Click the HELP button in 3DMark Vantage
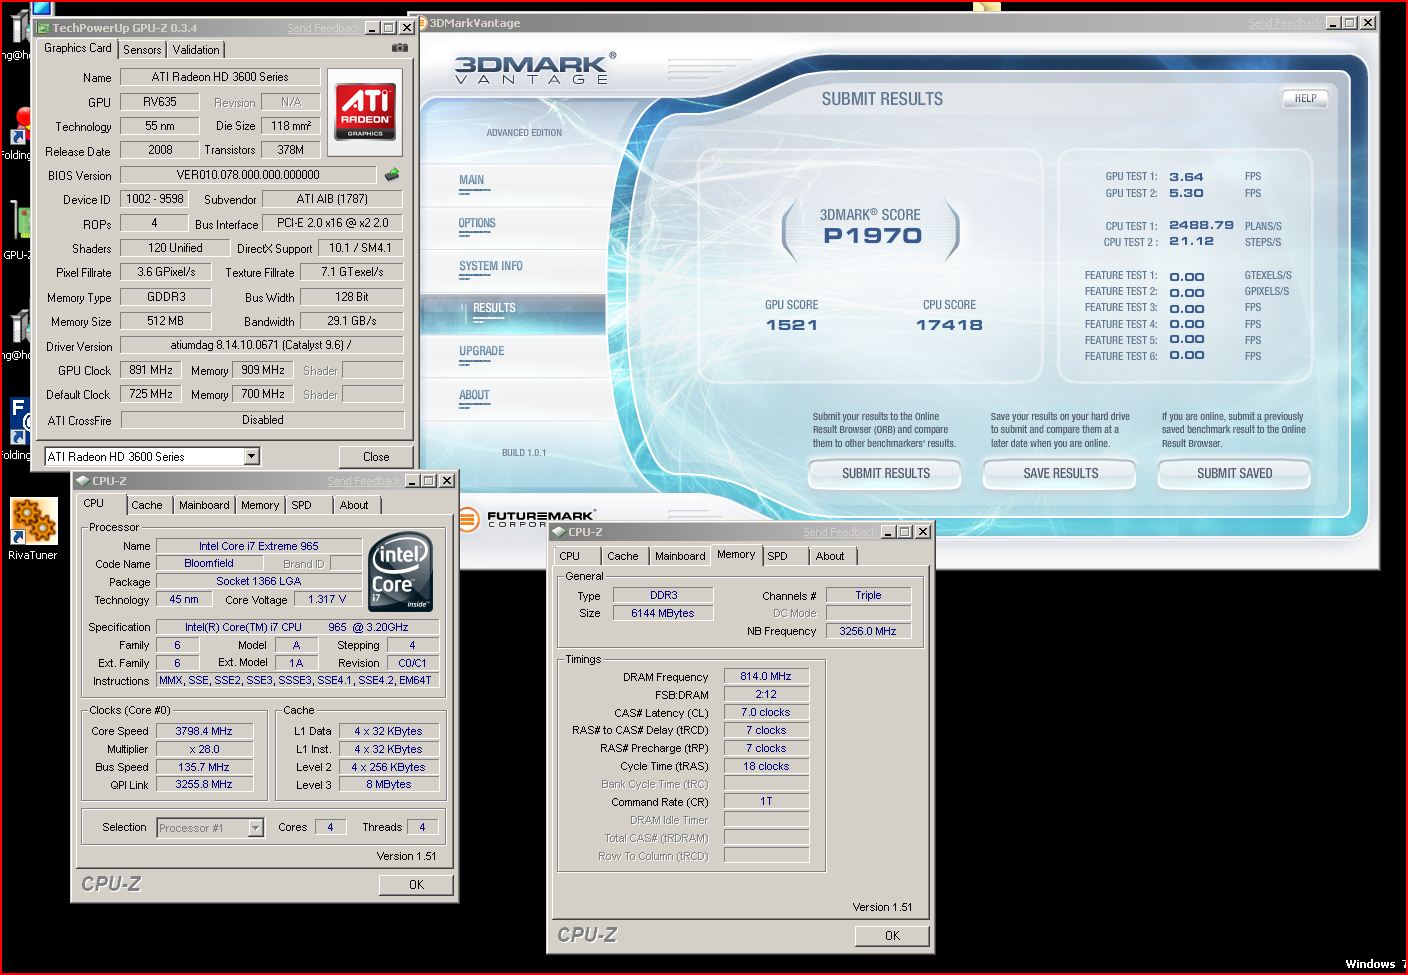1408x975 pixels. pos(1305,98)
